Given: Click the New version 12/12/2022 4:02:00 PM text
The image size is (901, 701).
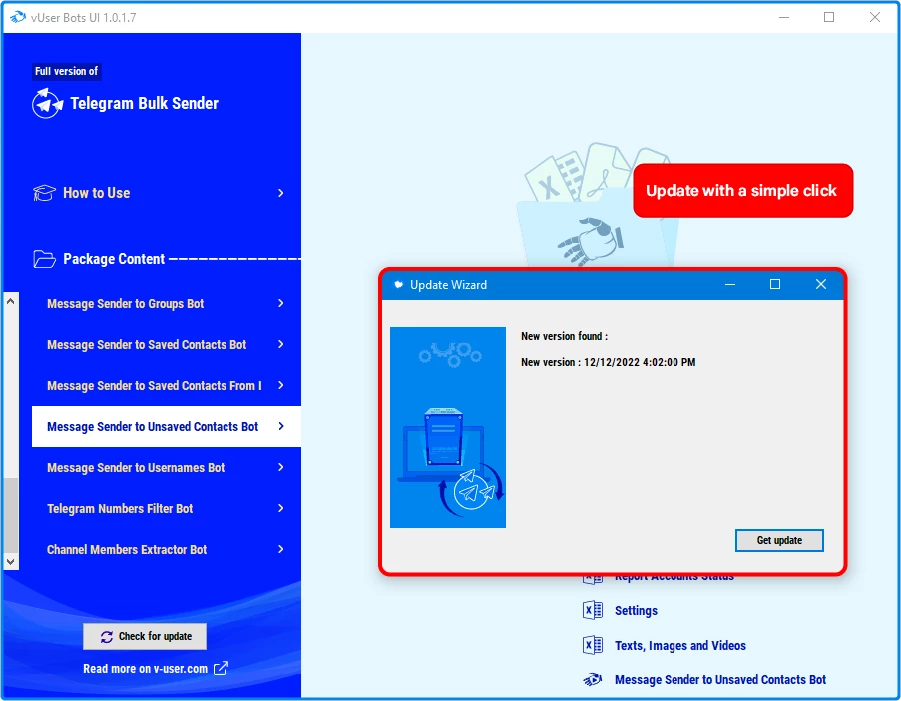Looking at the screenshot, I should click(x=608, y=362).
